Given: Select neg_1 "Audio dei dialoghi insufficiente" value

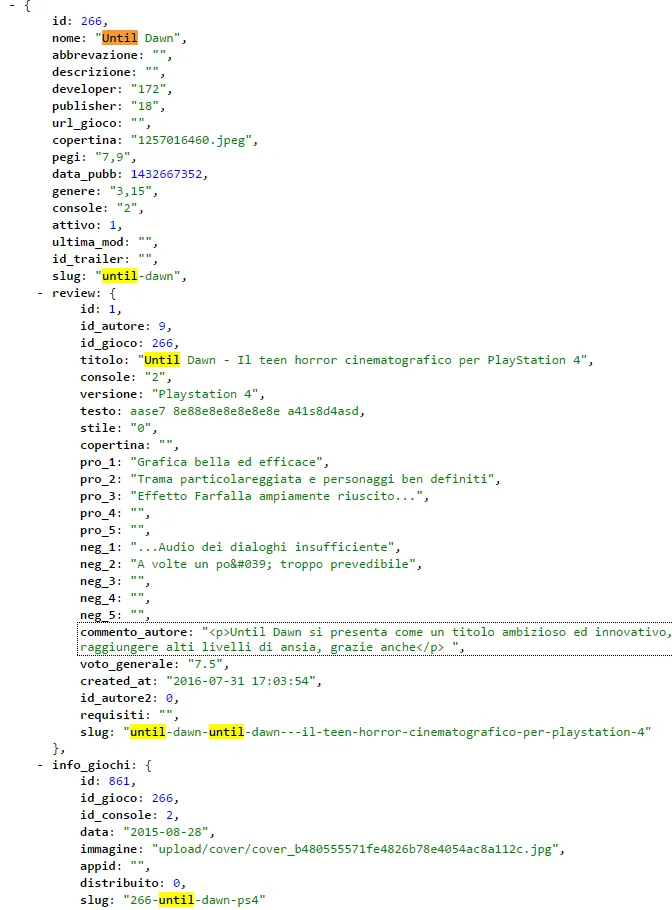Looking at the screenshot, I should click(262, 547).
